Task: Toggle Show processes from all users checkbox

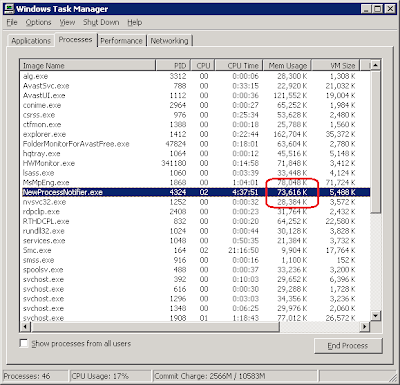Action: point(24,343)
